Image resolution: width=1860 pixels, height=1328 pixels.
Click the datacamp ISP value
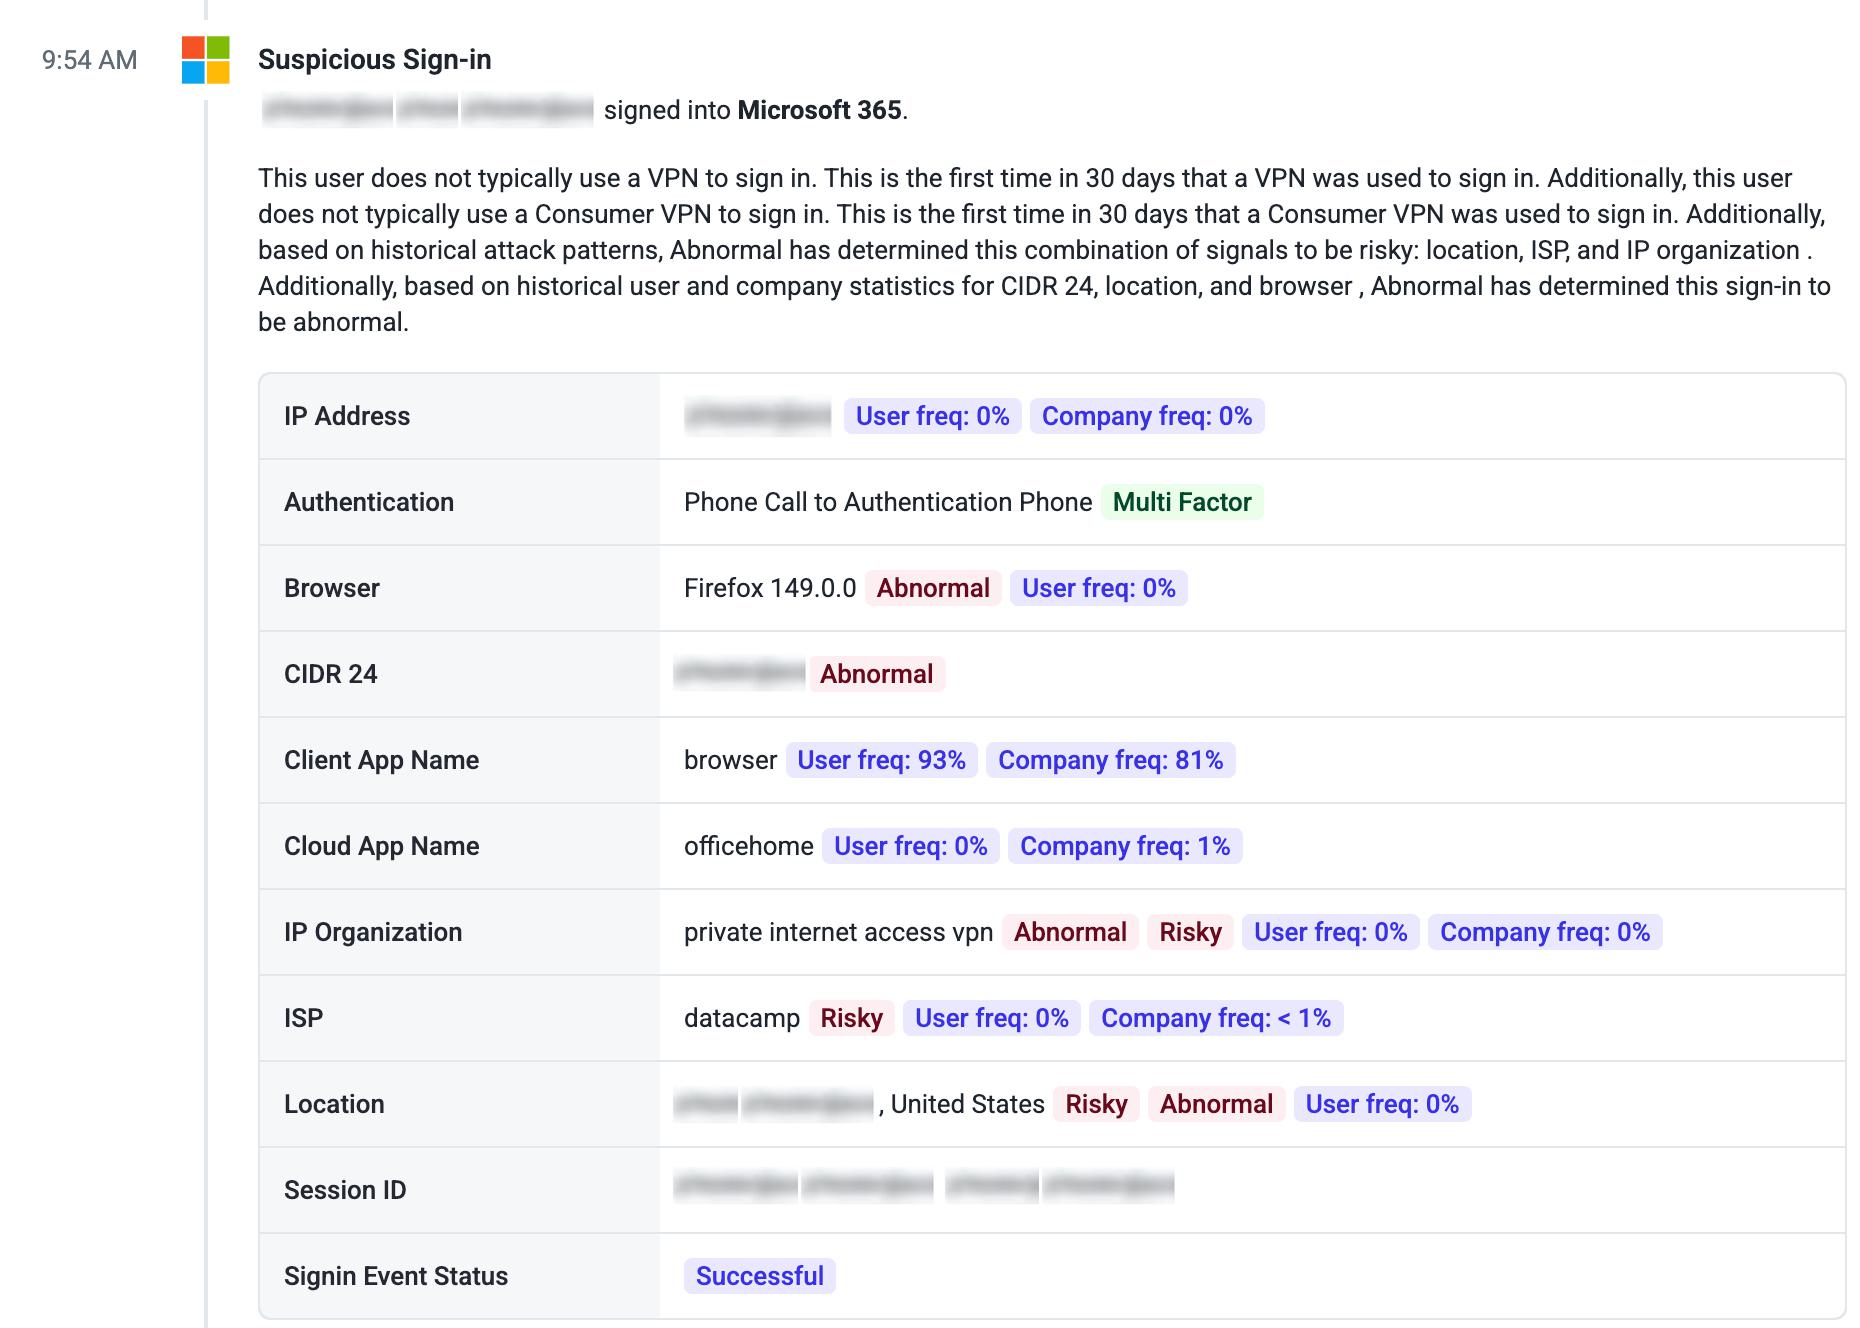point(742,1018)
